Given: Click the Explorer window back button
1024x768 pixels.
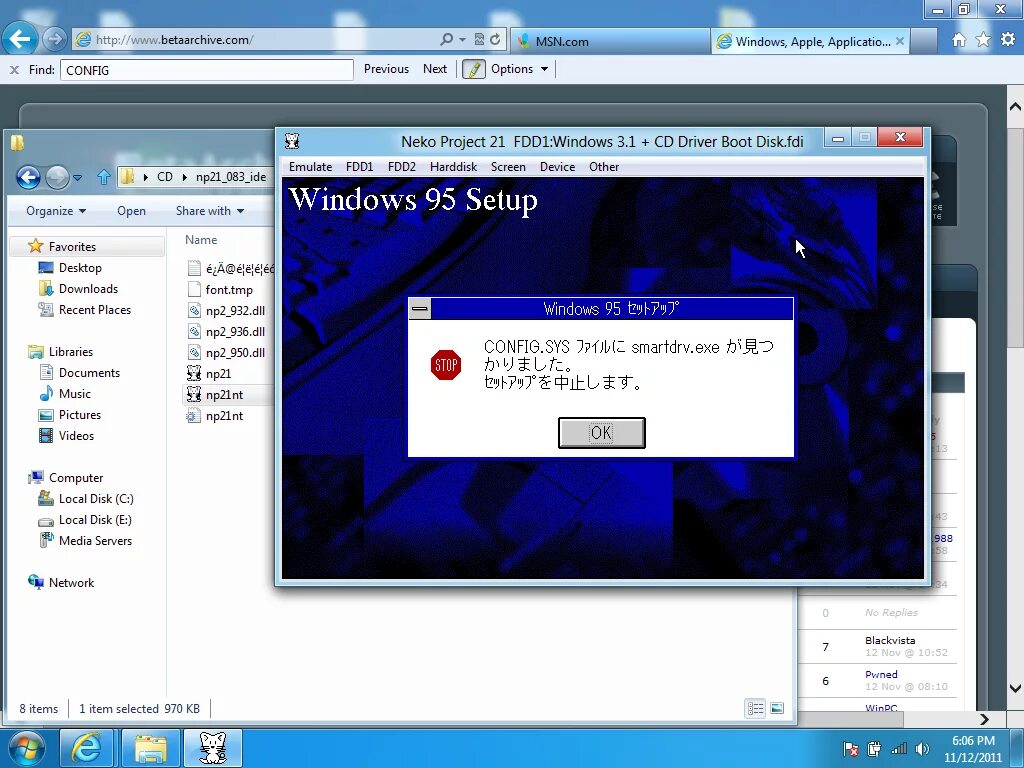Looking at the screenshot, I should click(28, 177).
